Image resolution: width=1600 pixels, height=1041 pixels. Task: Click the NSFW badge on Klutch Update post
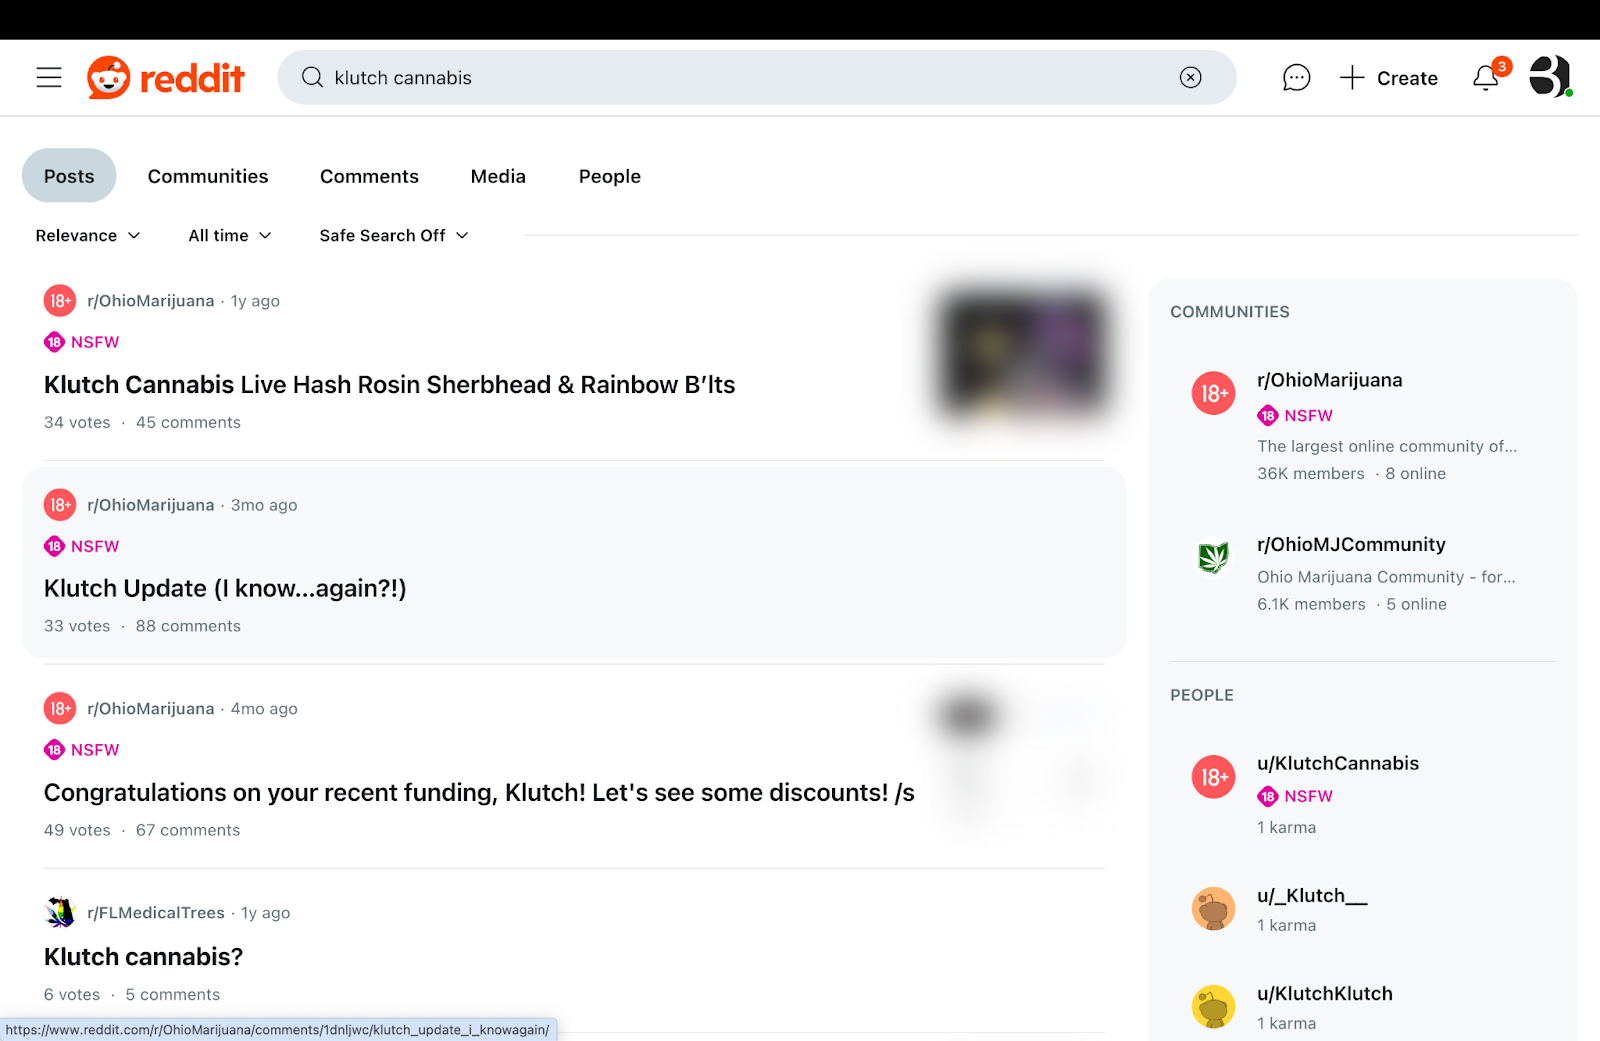82,546
